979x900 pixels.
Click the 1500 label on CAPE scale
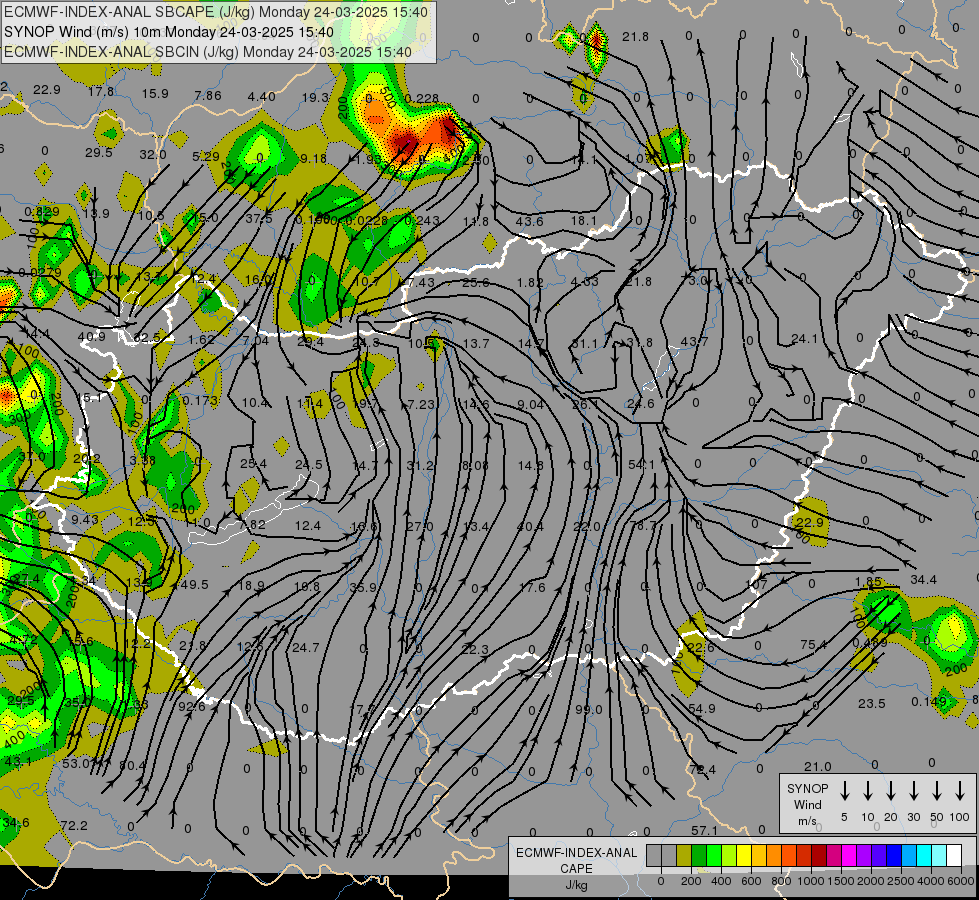[x=840, y=881]
